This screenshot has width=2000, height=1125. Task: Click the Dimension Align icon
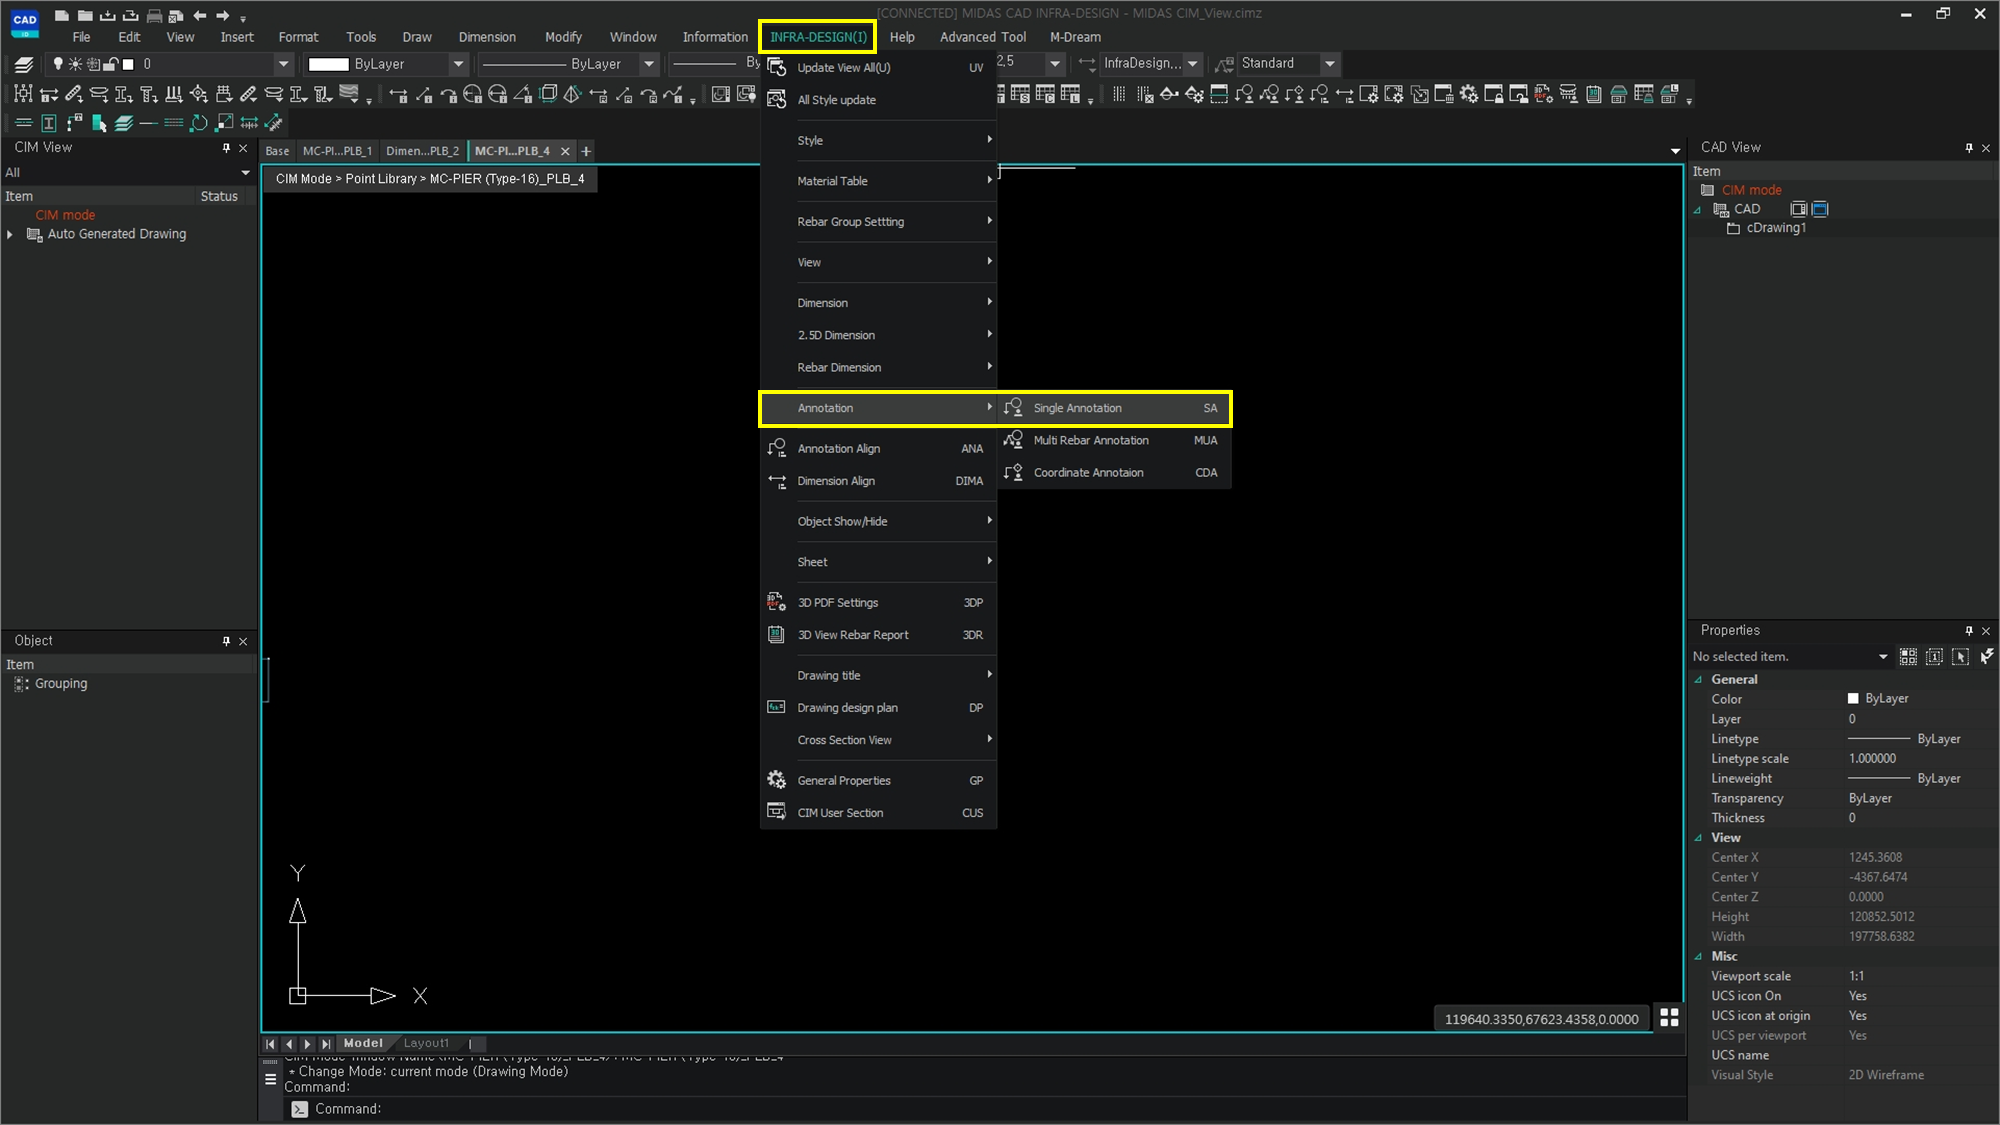776,481
